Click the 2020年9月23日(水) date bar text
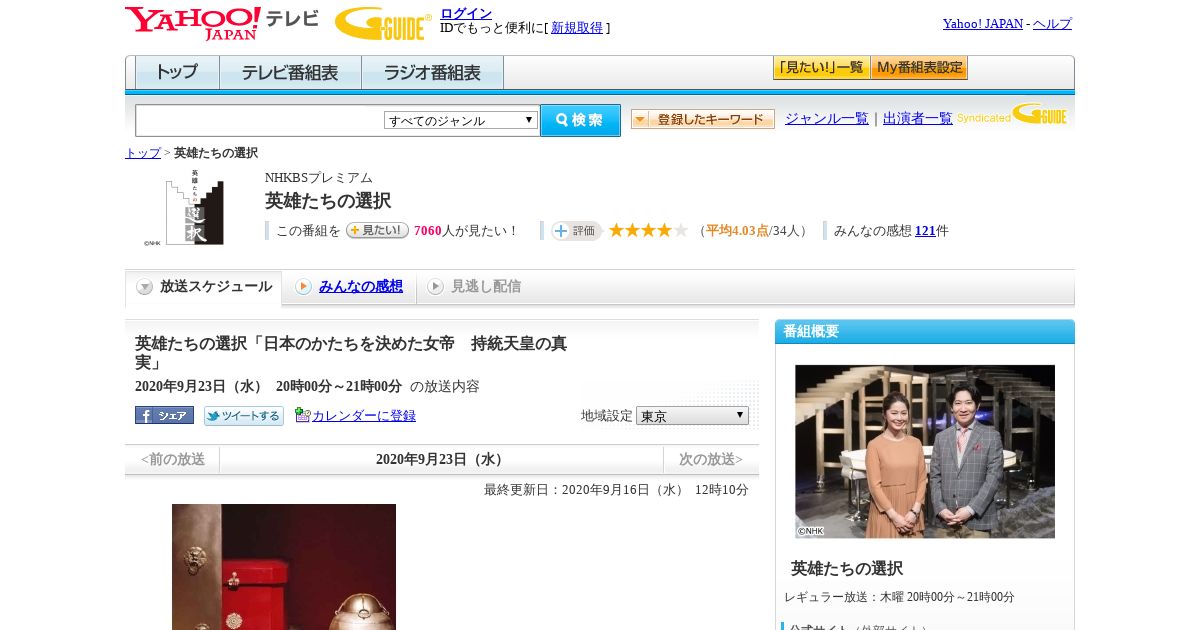The image size is (1200, 630). (441, 460)
